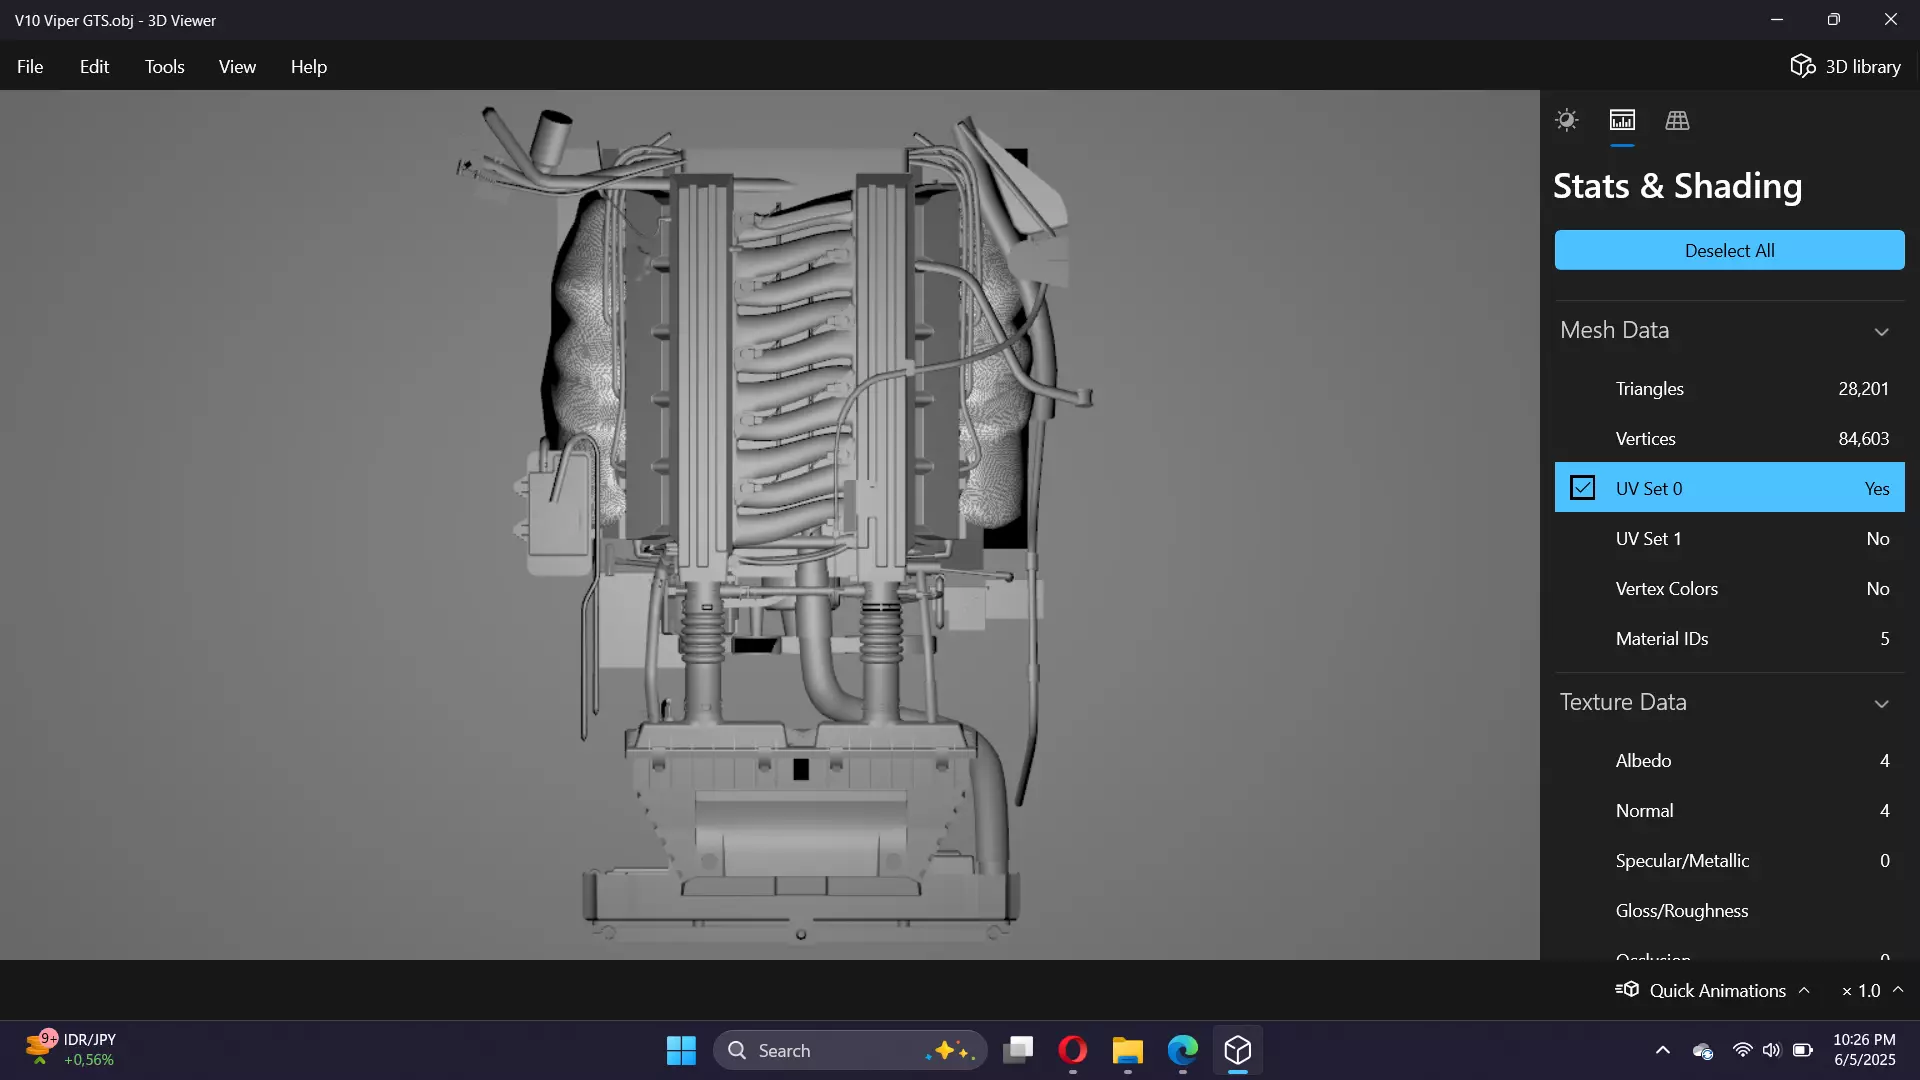Open Microsoft Edge from the taskbar

point(1183,1050)
